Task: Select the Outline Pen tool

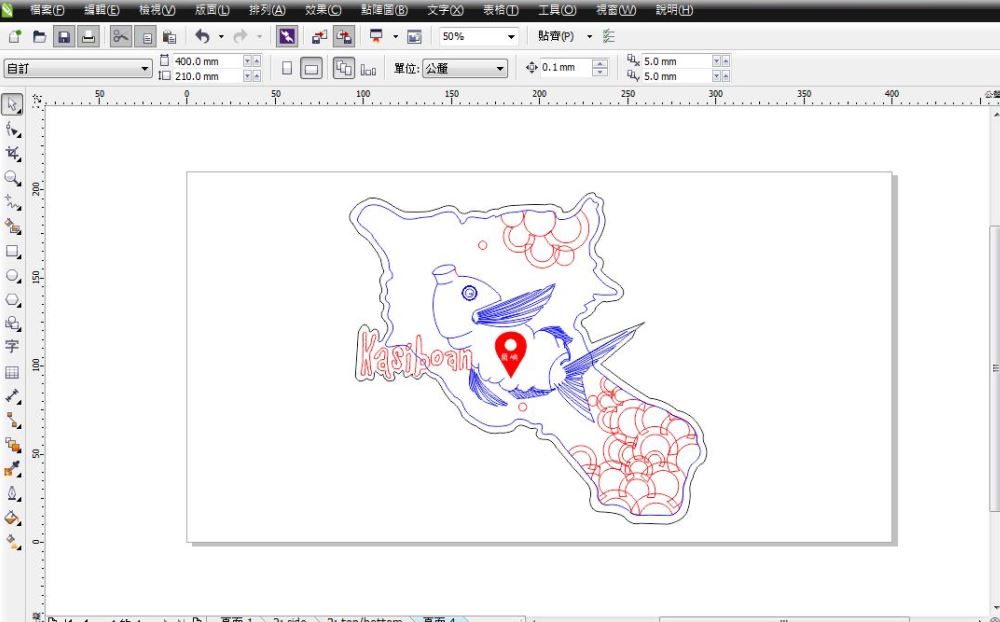Action: click(x=13, y=494)
